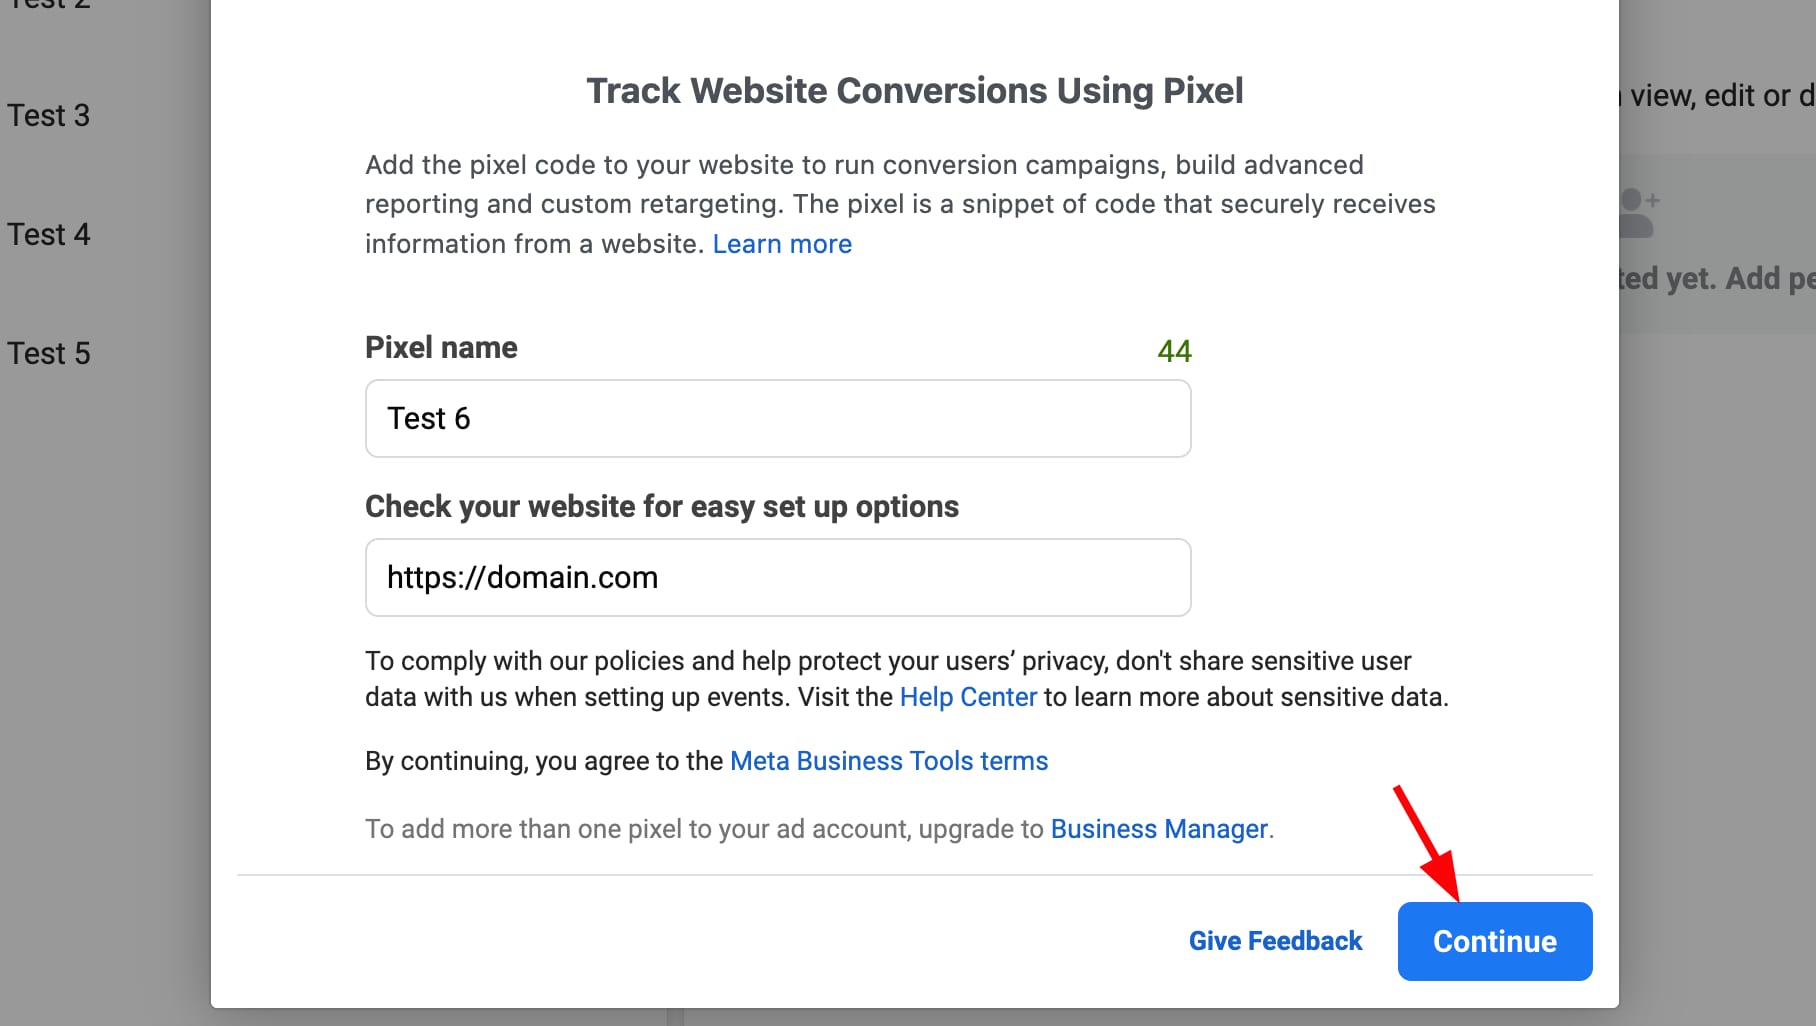
Task: Select Test 5 in the background list
Action: tap(49, 354)
